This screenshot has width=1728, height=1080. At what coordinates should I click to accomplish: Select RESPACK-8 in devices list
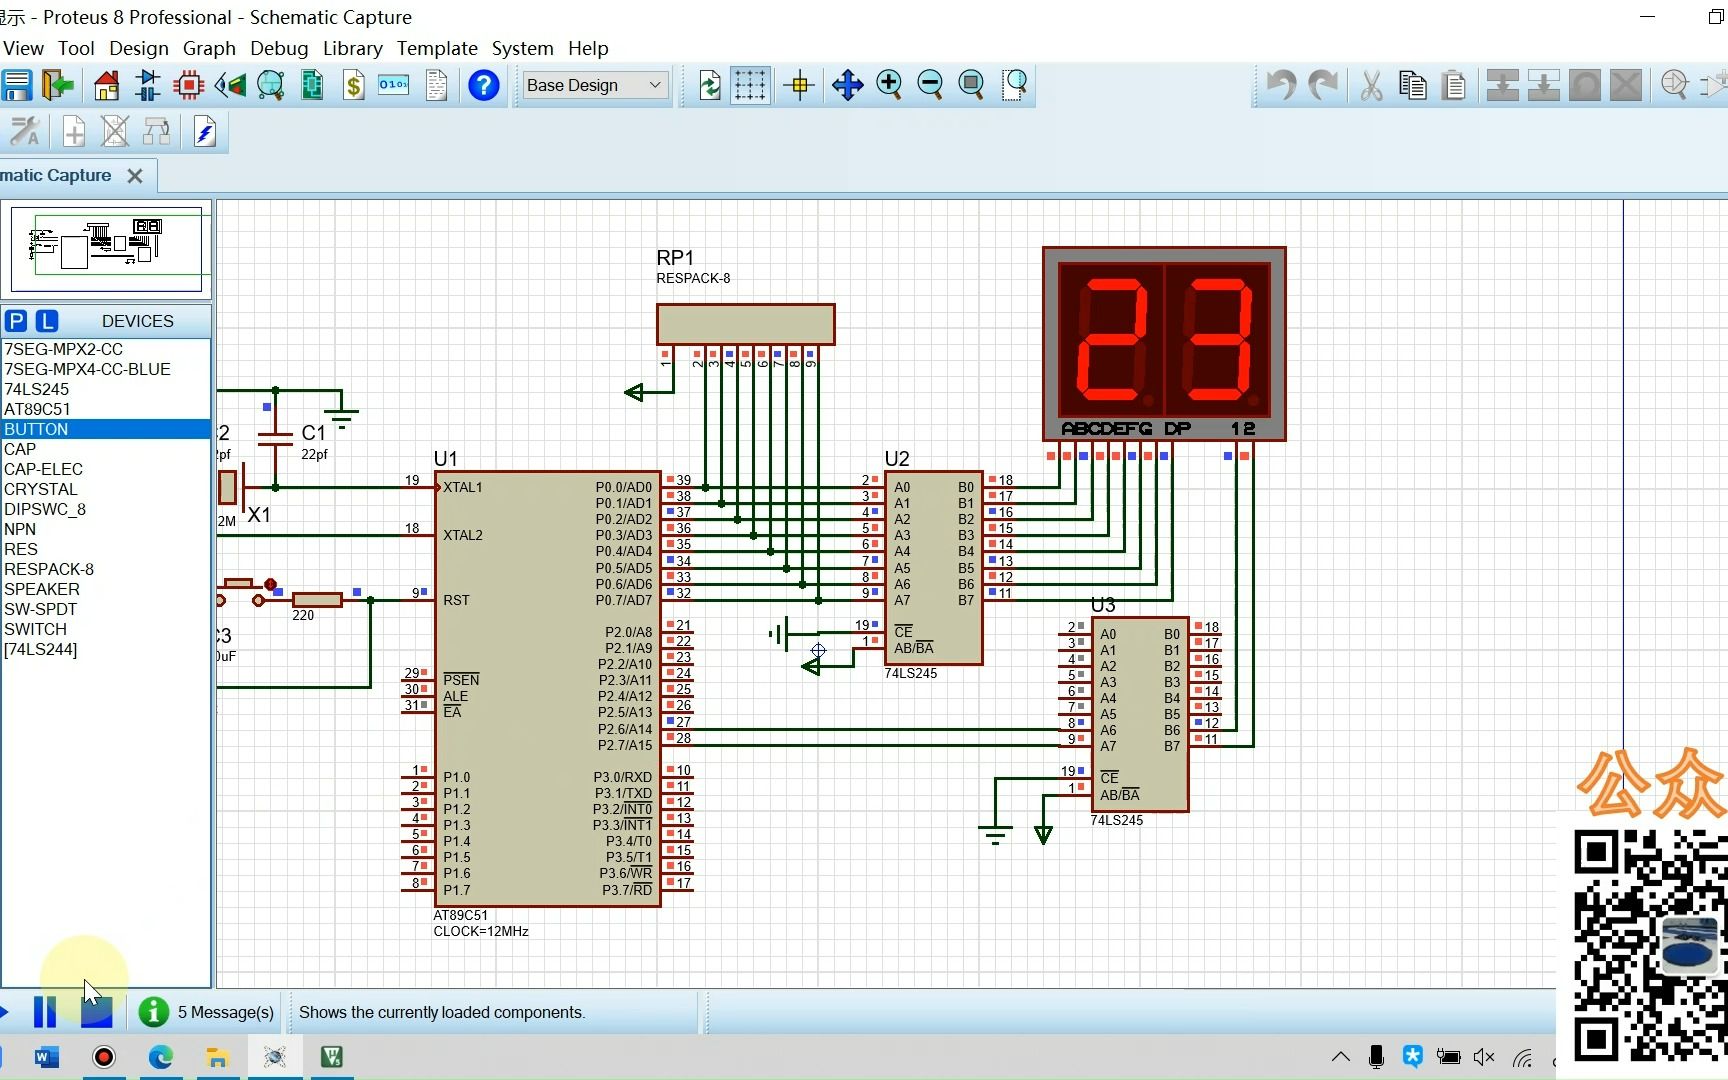click(x=106, y=569)
